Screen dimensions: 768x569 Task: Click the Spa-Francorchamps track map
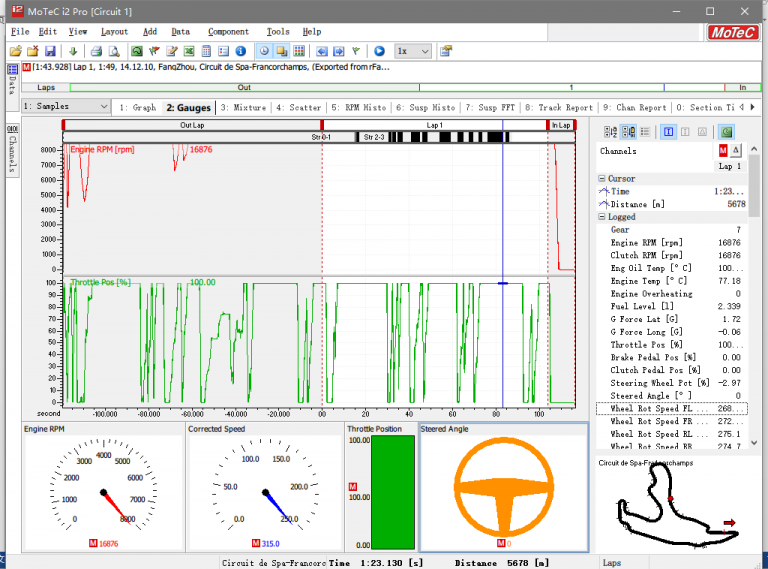pyautogui.click(x=678, y=504)
